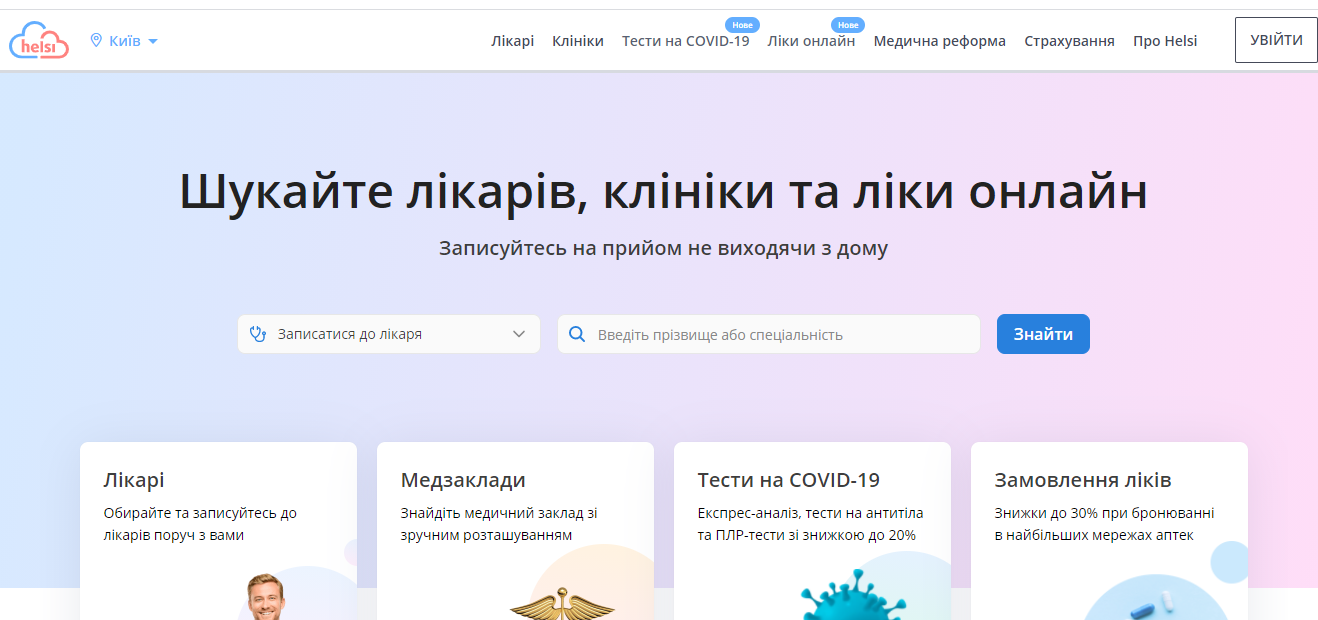The image size is (1318, 620).
Task: Expand the Київ city selector
Action: tap(125, 40)
